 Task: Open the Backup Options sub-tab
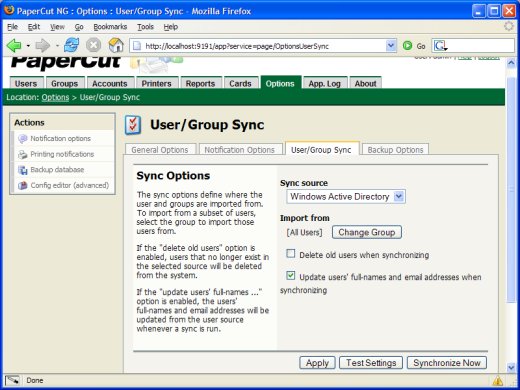tap(395, 150)
